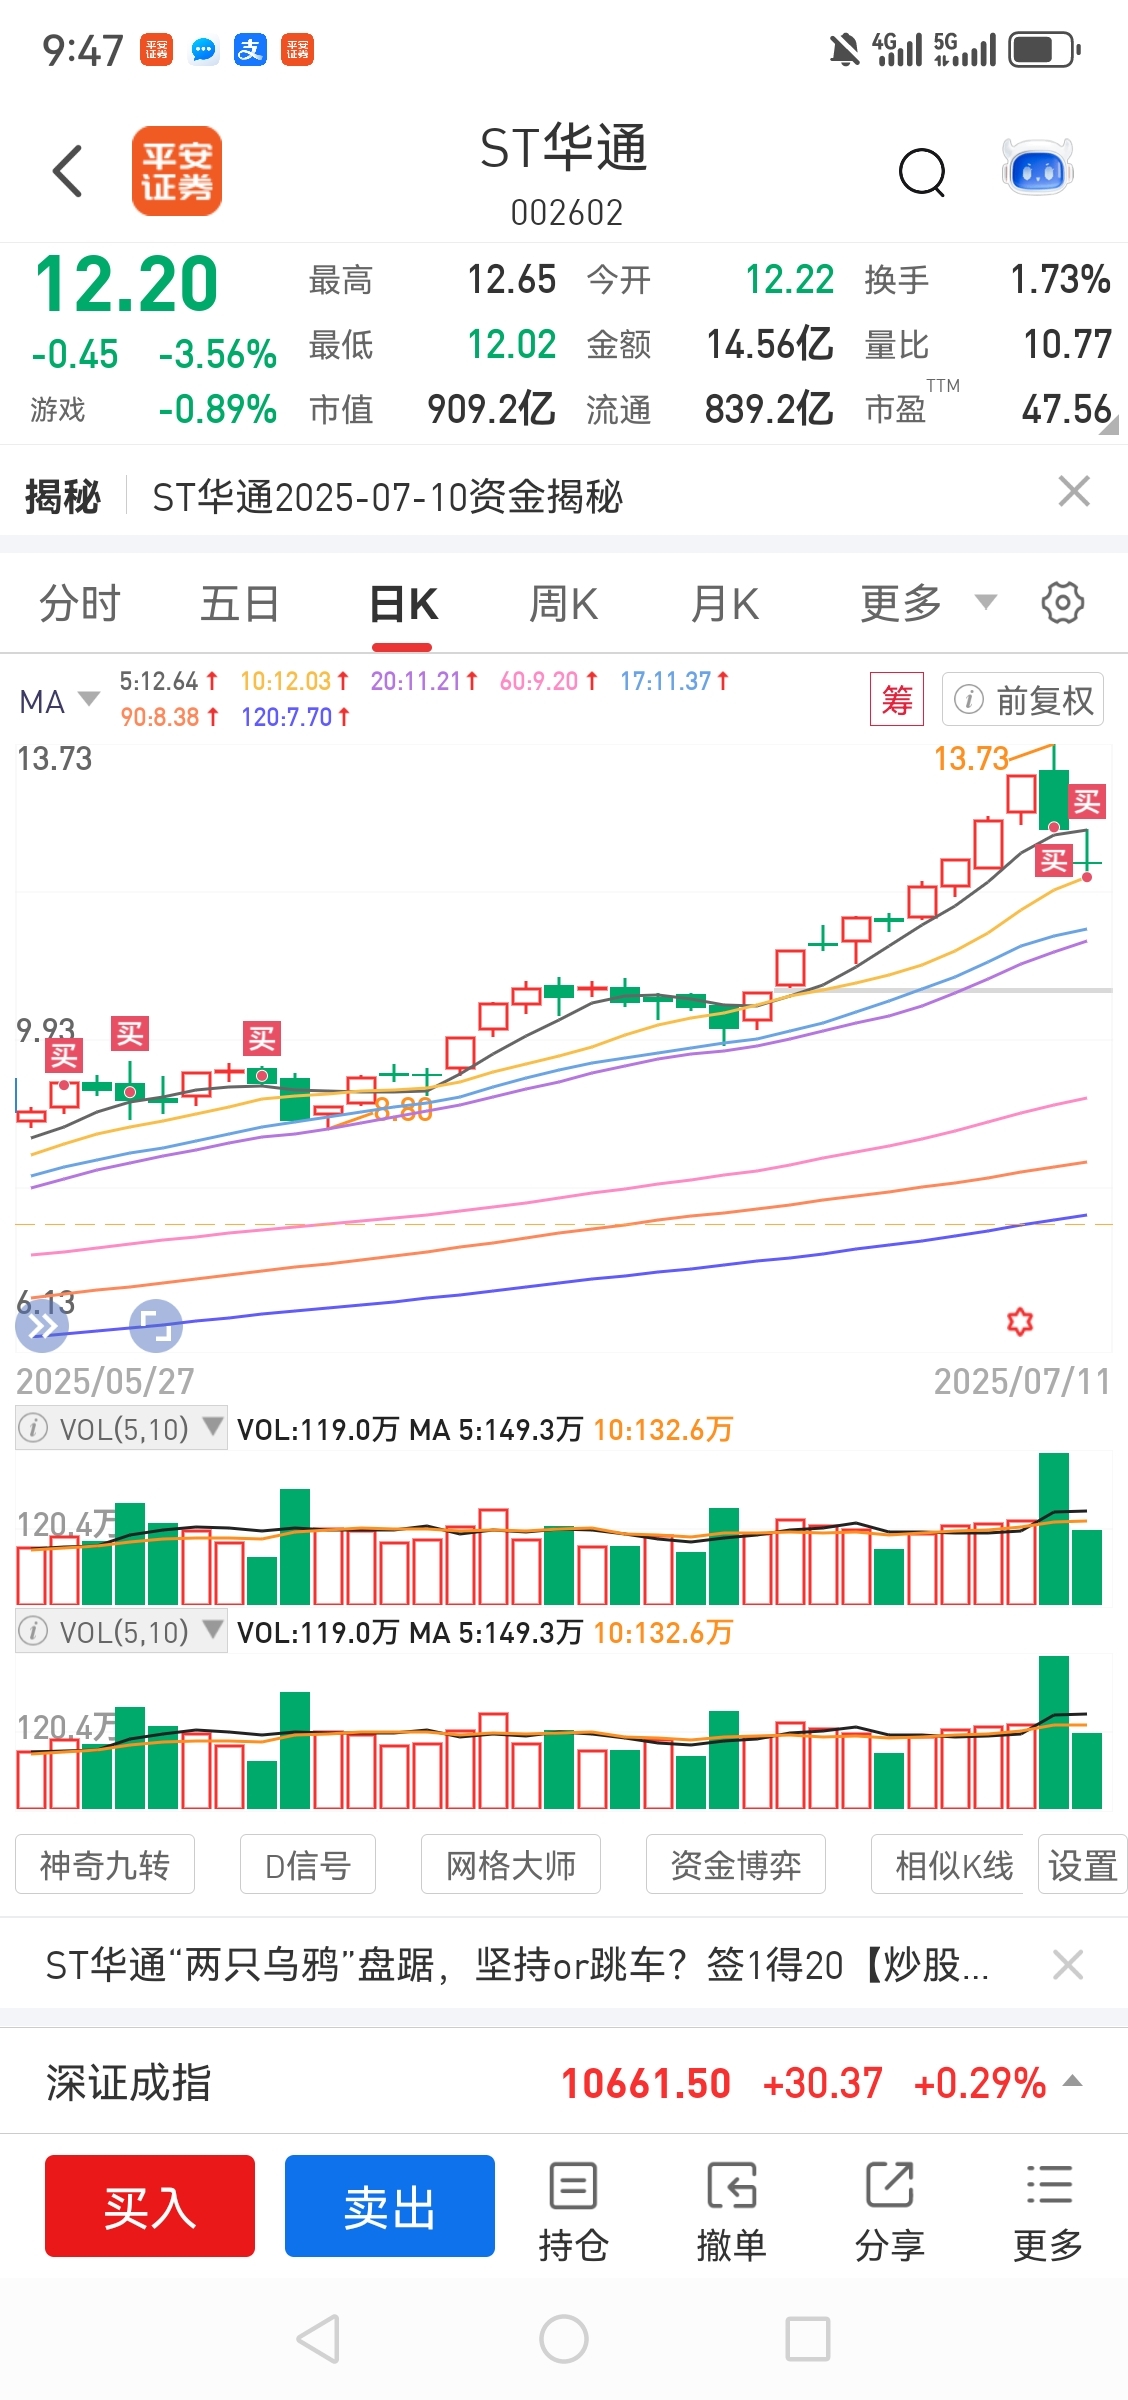This screenshot has height=2400, width=1128.
Task: Select the 日K tab
Action: 403,604
